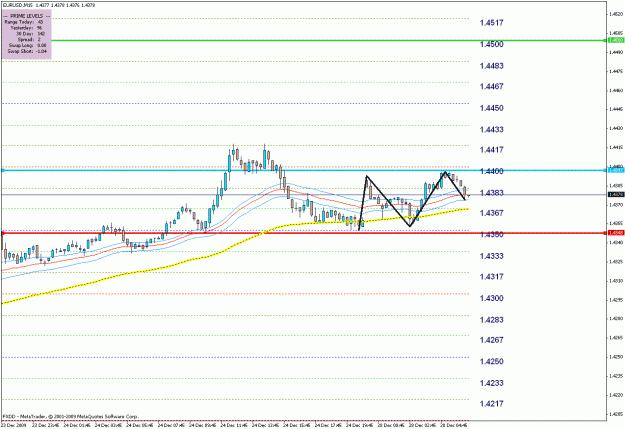Click the 1.4467 price level label
Image resolution: width=625 pixels, height=429 pixels.
491,86
